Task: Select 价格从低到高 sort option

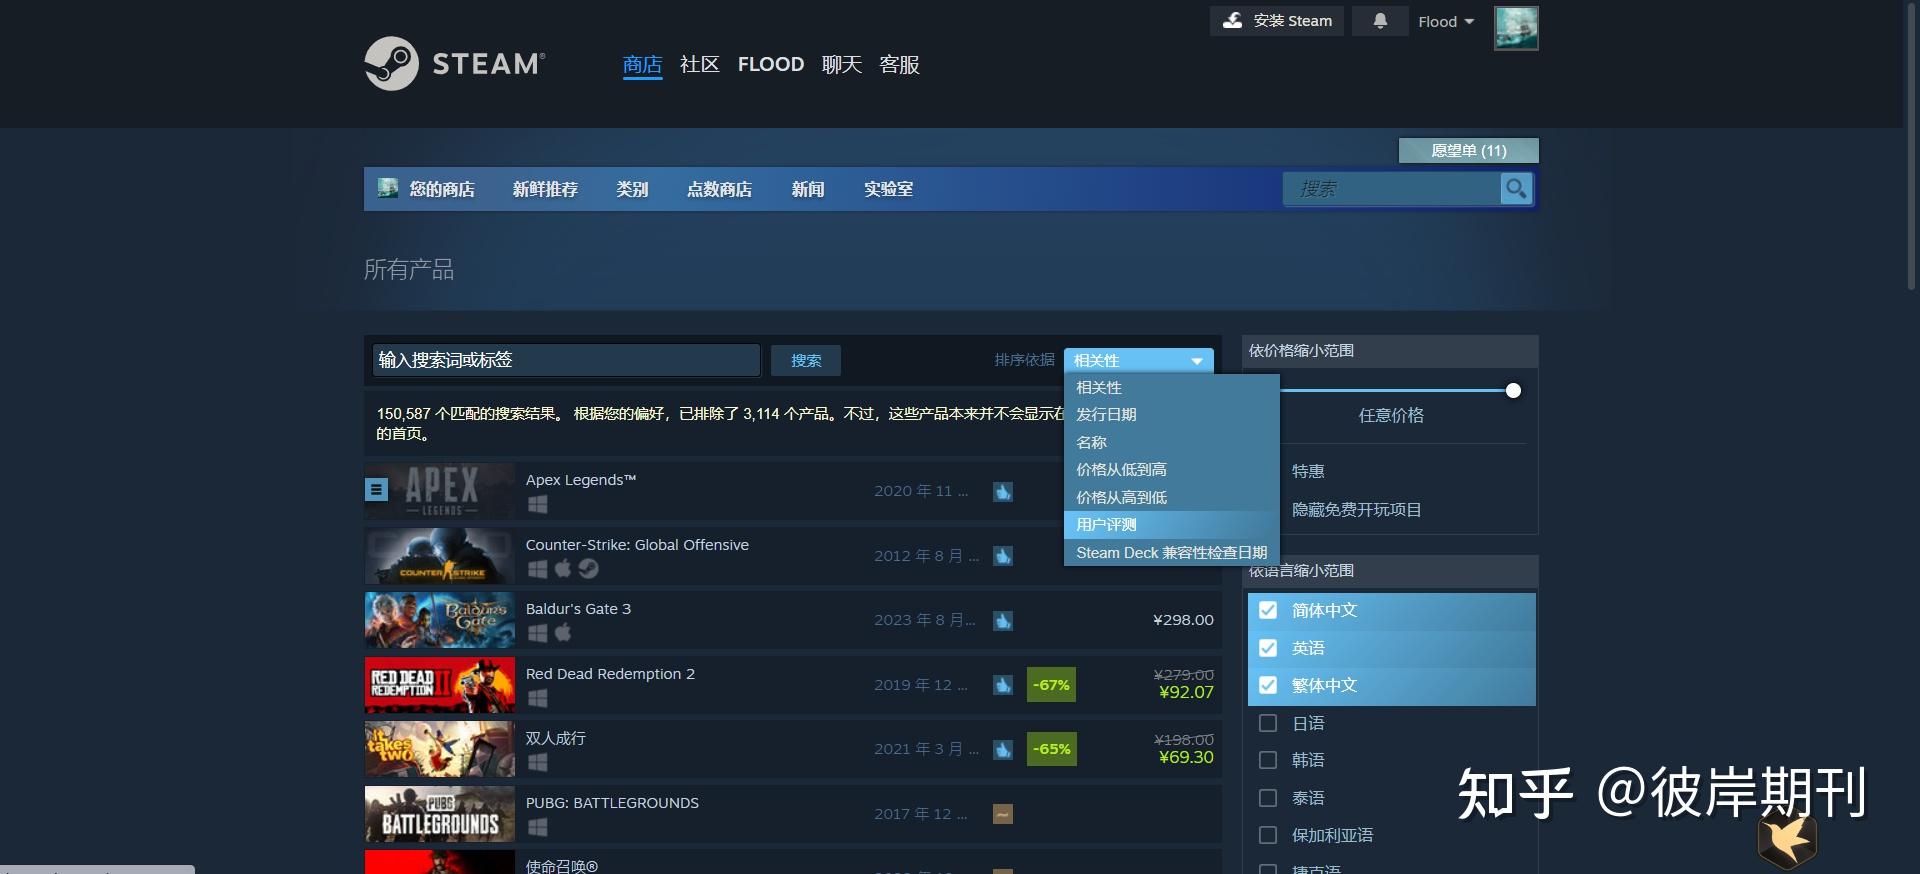Action: point(1172,470)
